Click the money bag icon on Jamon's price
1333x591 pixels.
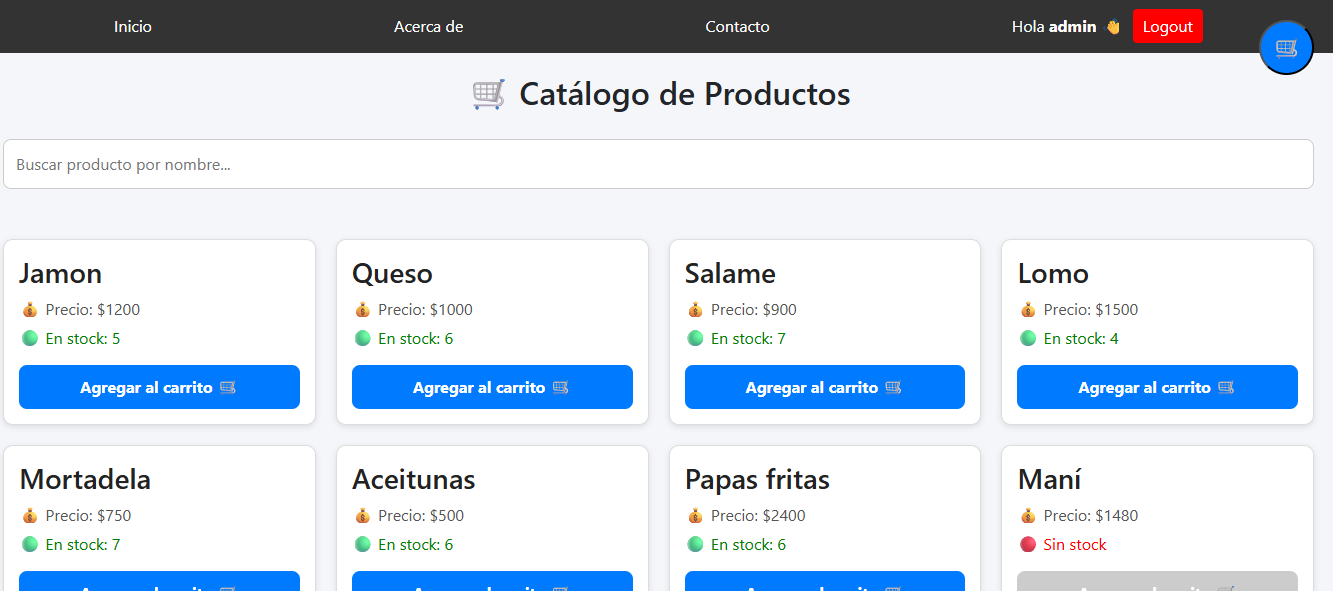[x=30, y=309]
